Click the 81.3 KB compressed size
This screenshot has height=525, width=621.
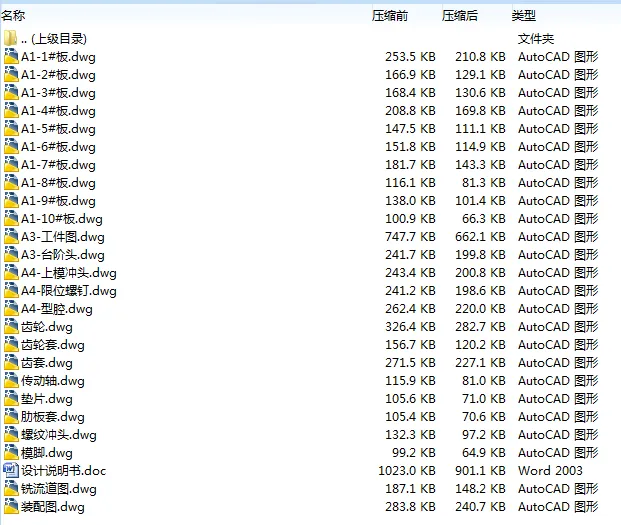(484, 183)
